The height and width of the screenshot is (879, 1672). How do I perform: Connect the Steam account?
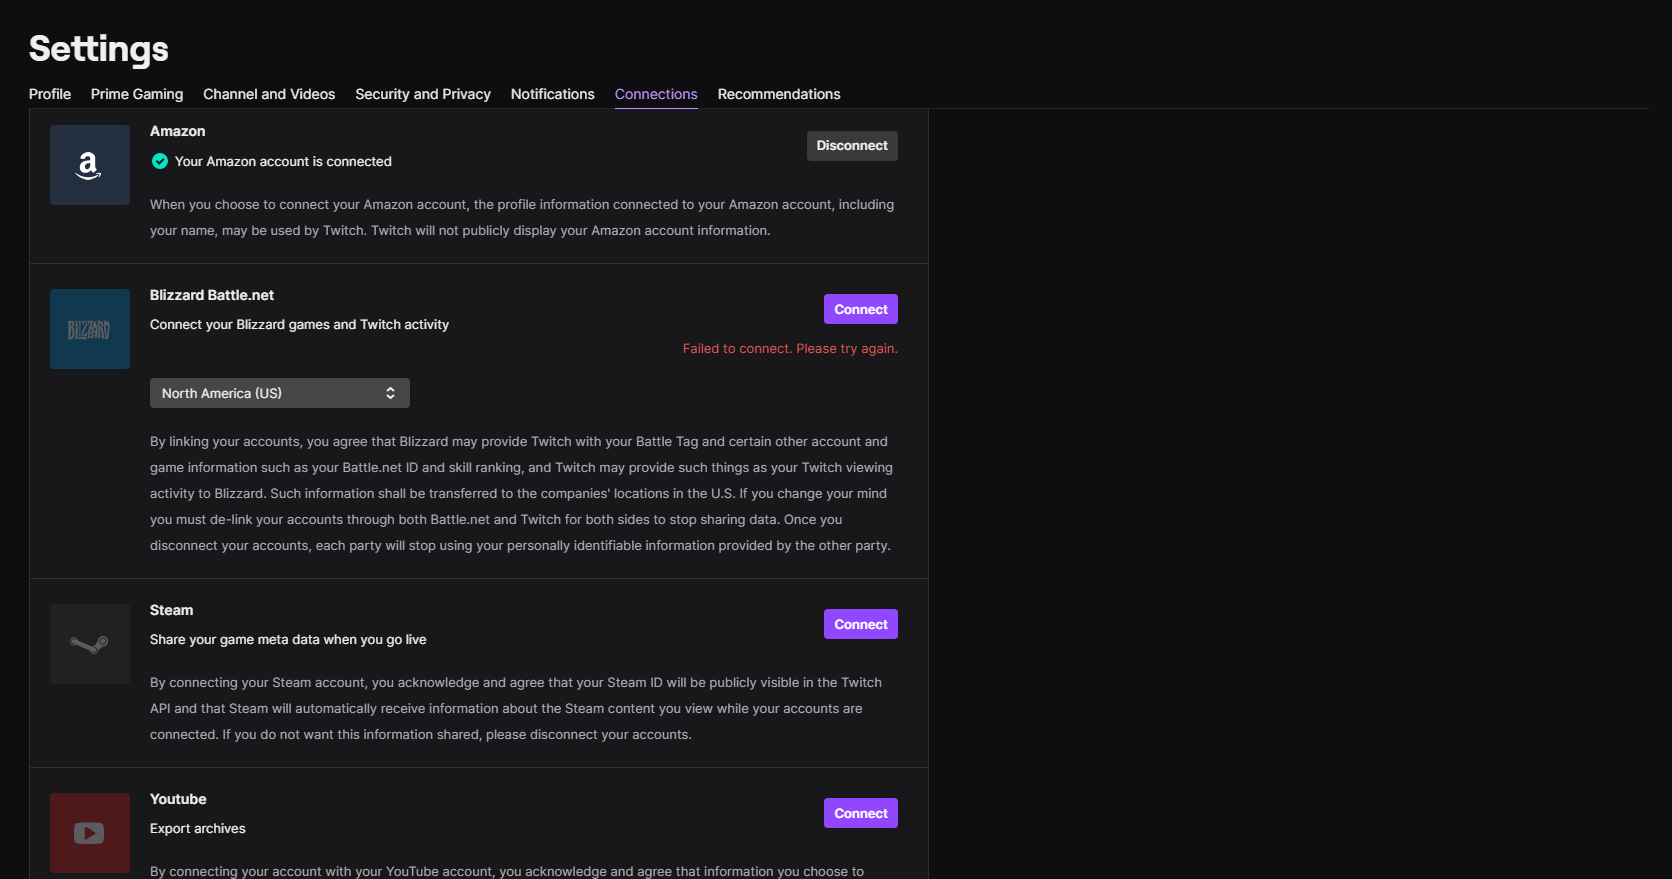861,624
